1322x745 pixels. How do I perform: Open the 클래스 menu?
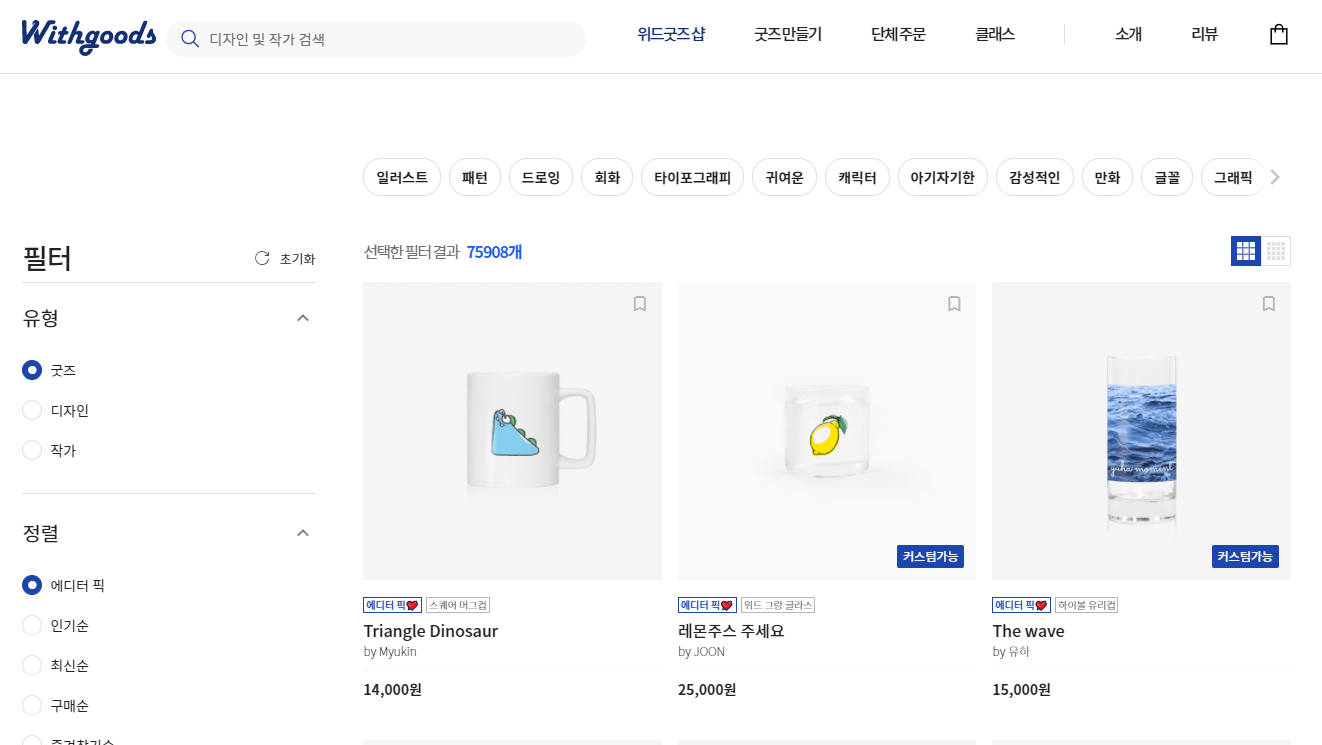point(995,34)
